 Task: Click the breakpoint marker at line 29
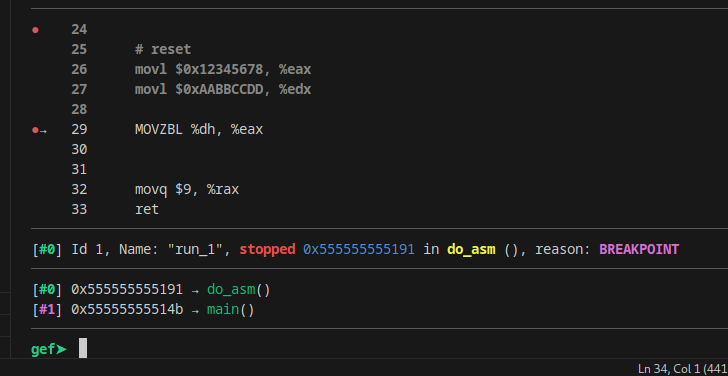tap(35, 130)
